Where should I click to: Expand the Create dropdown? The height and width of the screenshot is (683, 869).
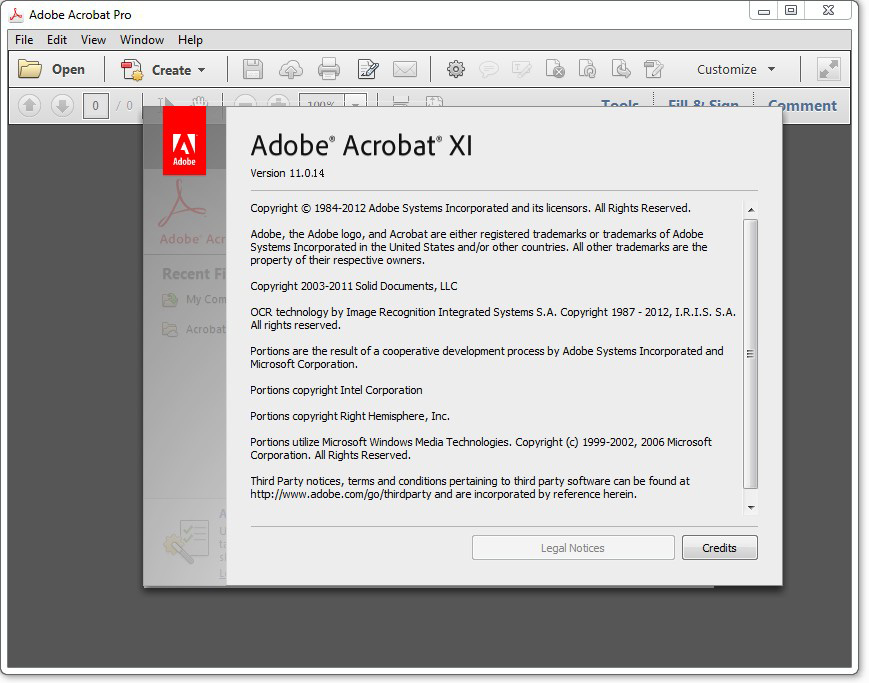[201, 70]
